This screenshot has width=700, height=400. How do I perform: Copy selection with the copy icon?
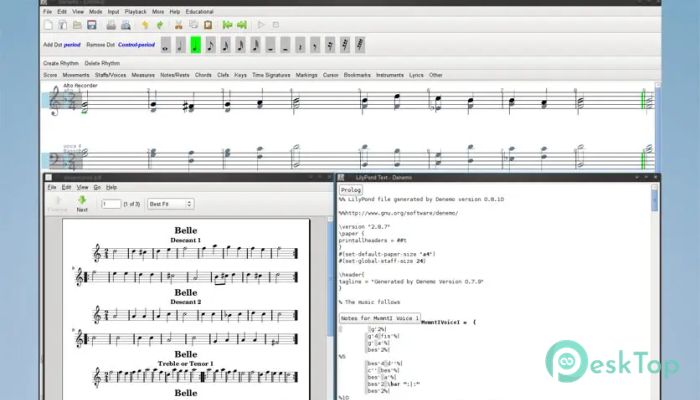[x=193, y=25]
